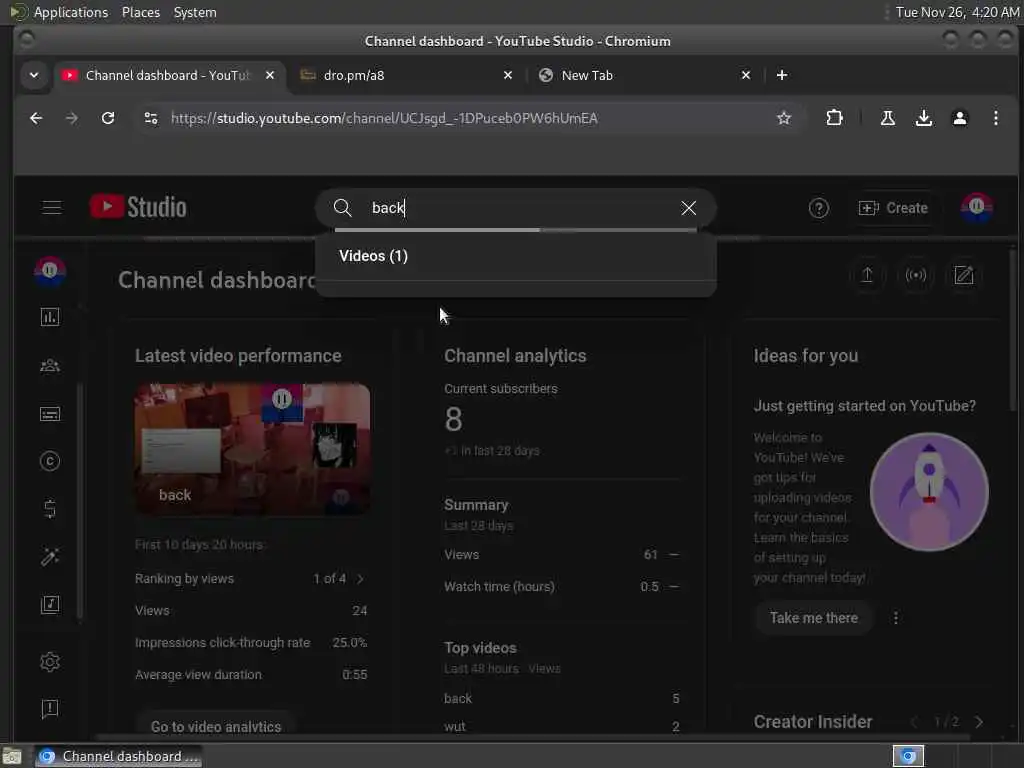Close the New Tab tab
This screenshot has width=1024, height=768.
click(x=746, y=76)
